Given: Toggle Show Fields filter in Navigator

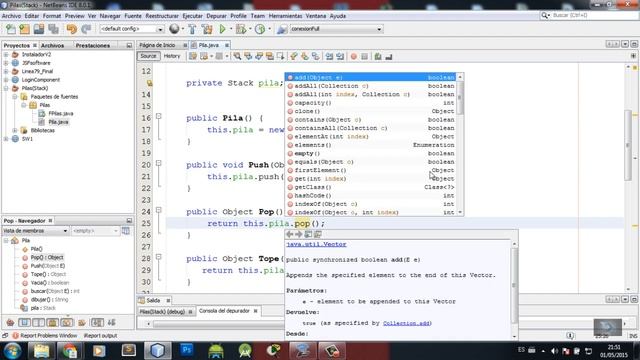Looking at the screenshot, I should pyautogui.click(x=24, y=323).
